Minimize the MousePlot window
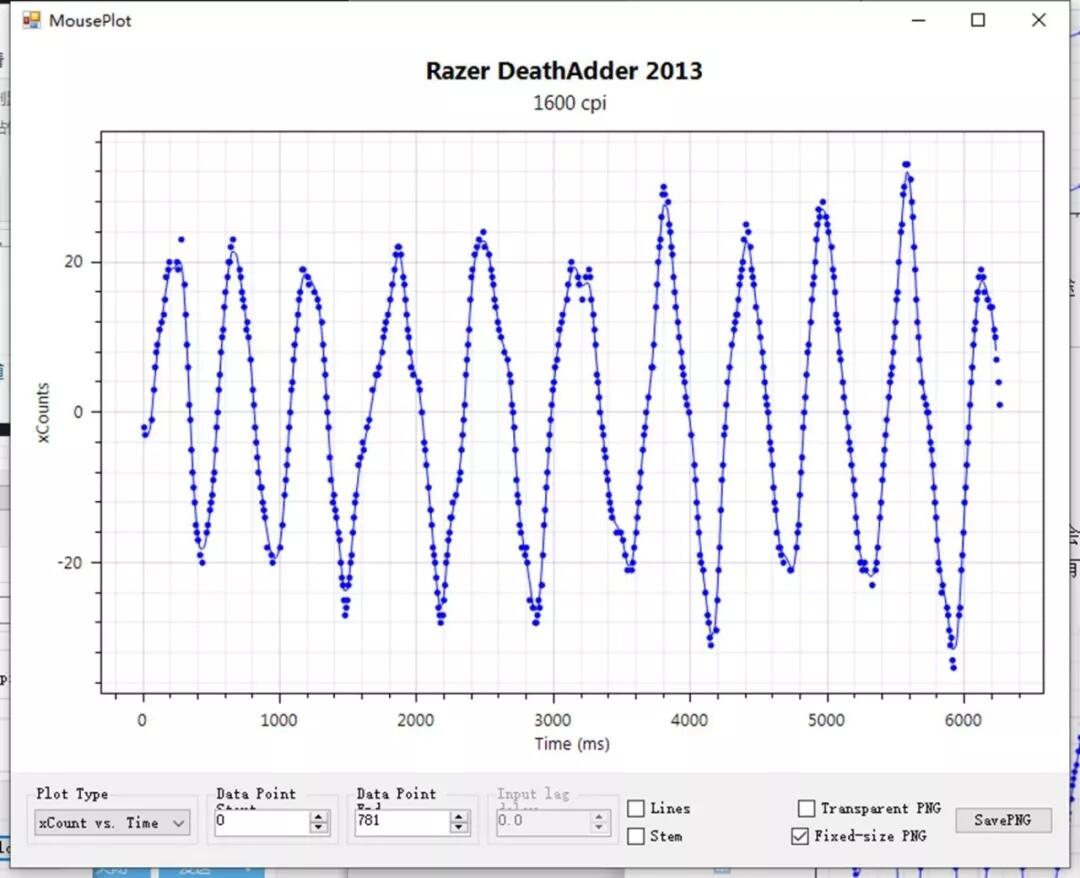This screenshot has height=878, width=1080. [918, 20]
